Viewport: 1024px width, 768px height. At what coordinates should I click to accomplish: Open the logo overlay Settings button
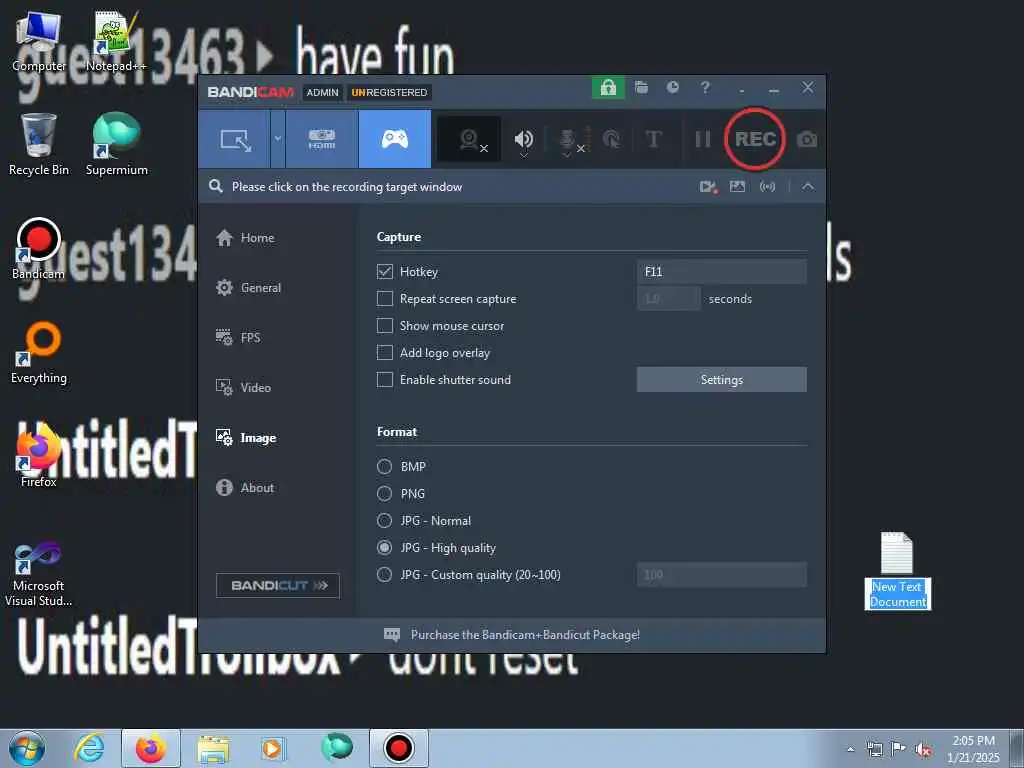pyautogui.click(x=722, y=379)
